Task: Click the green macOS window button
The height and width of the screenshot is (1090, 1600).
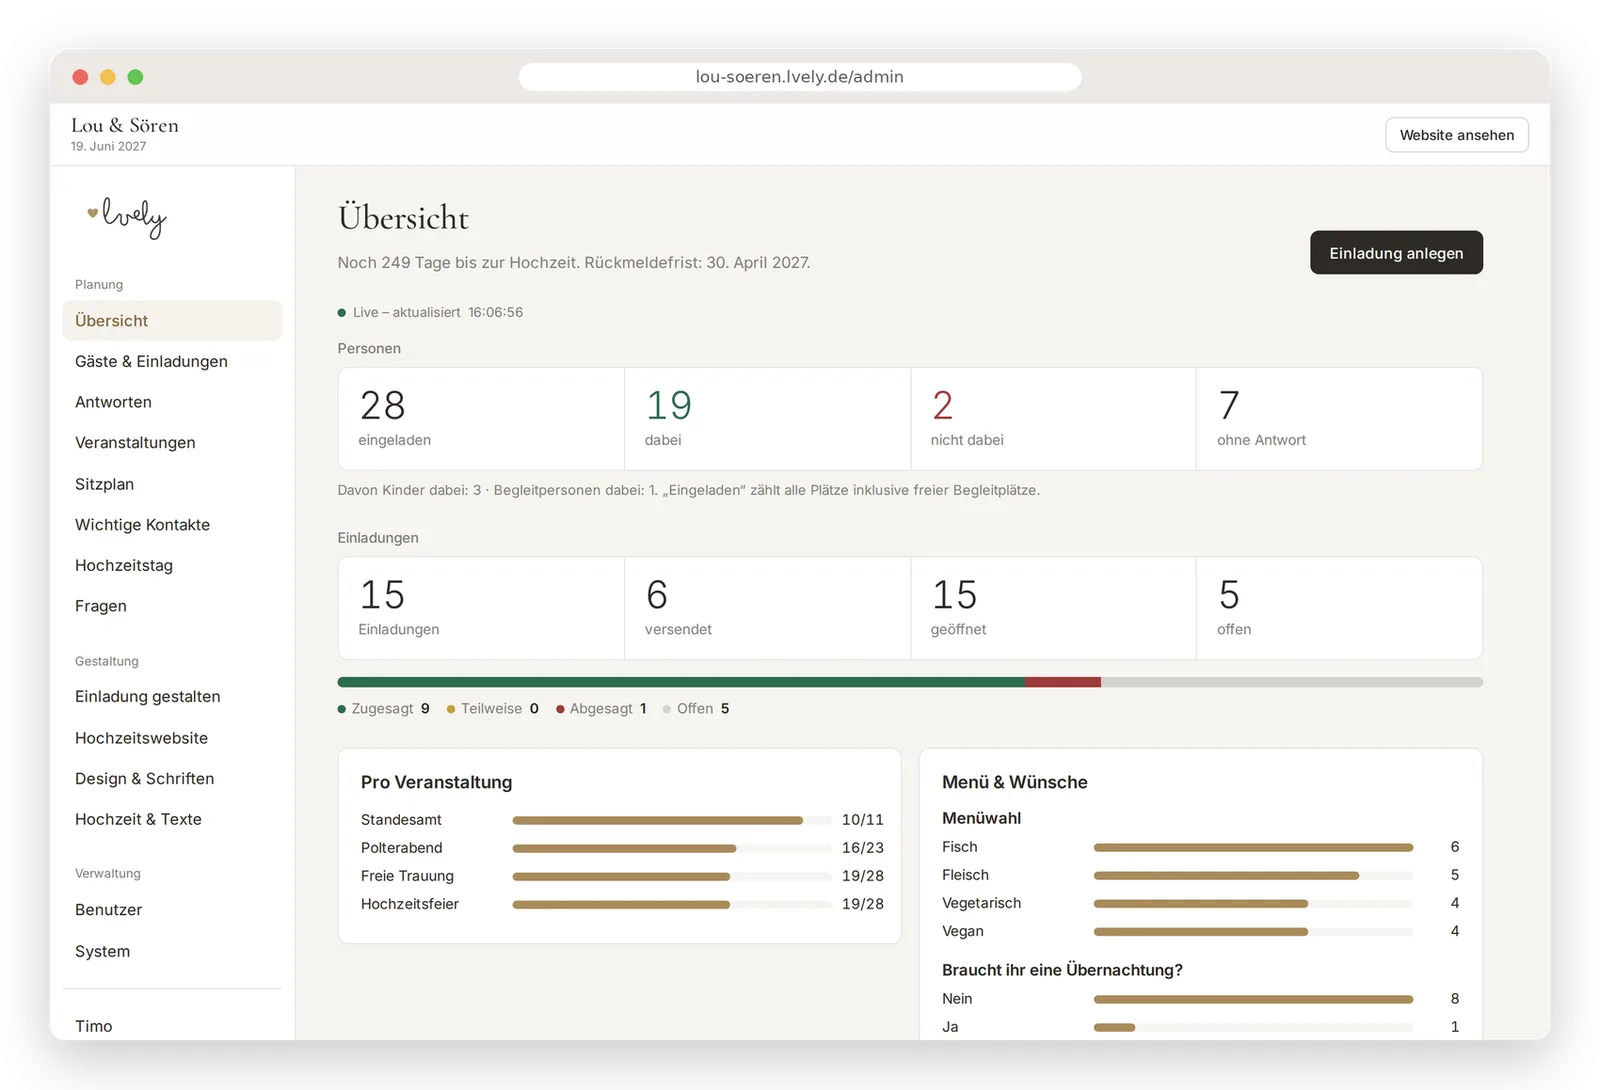Action: 135,77
